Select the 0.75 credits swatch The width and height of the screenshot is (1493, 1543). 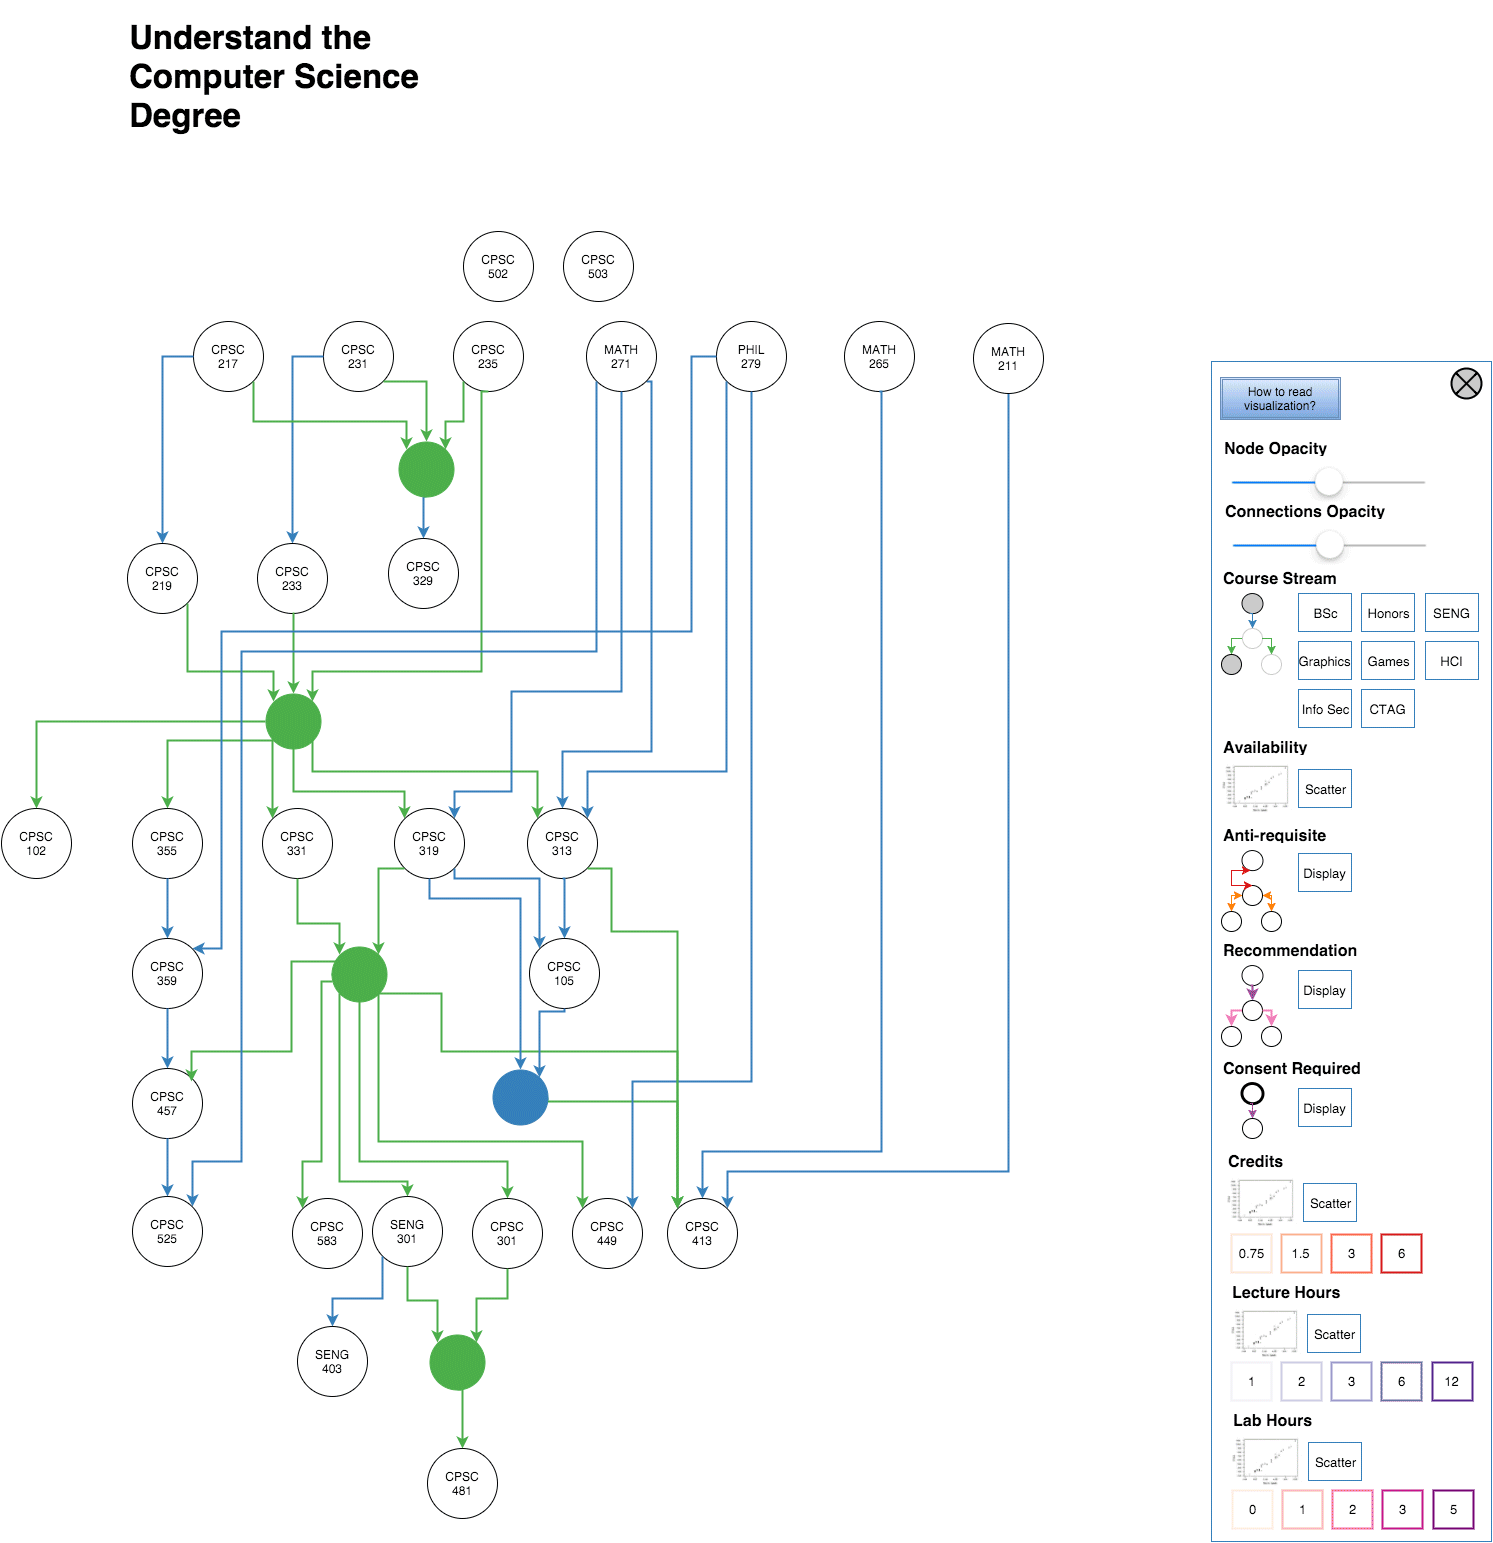coord(1251,1253)
